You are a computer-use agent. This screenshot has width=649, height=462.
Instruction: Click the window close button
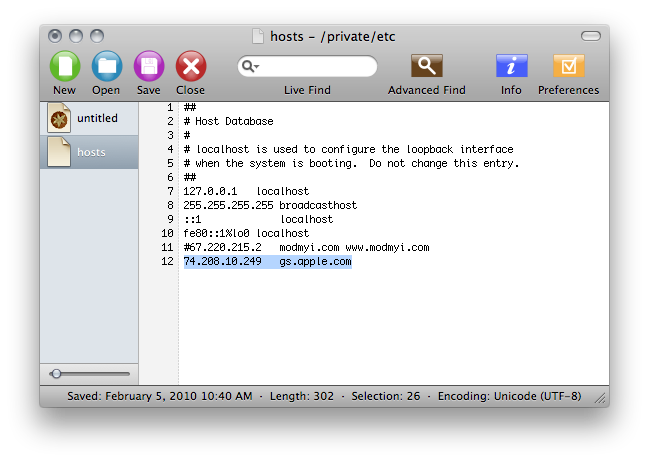(55, 36)
